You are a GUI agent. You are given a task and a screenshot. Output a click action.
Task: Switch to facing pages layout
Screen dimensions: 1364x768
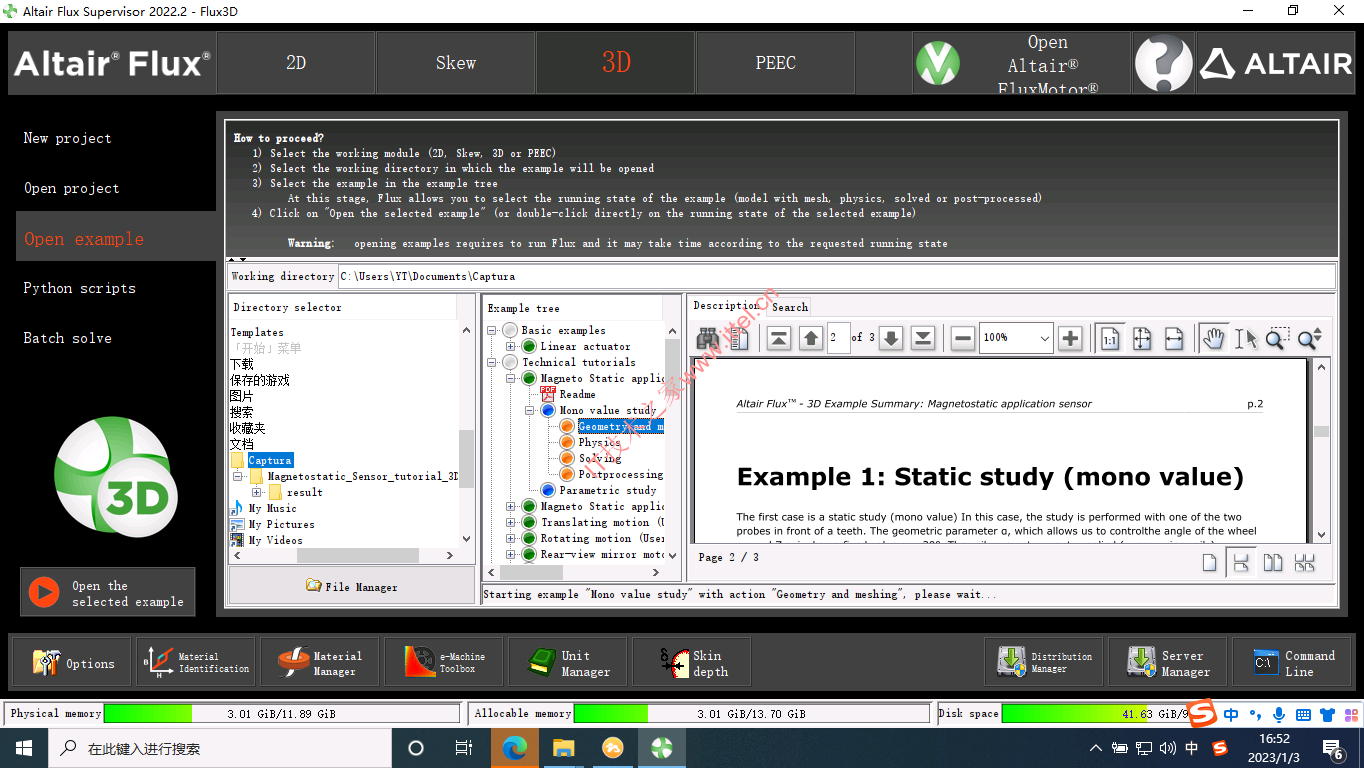(x=1273, y=563)
